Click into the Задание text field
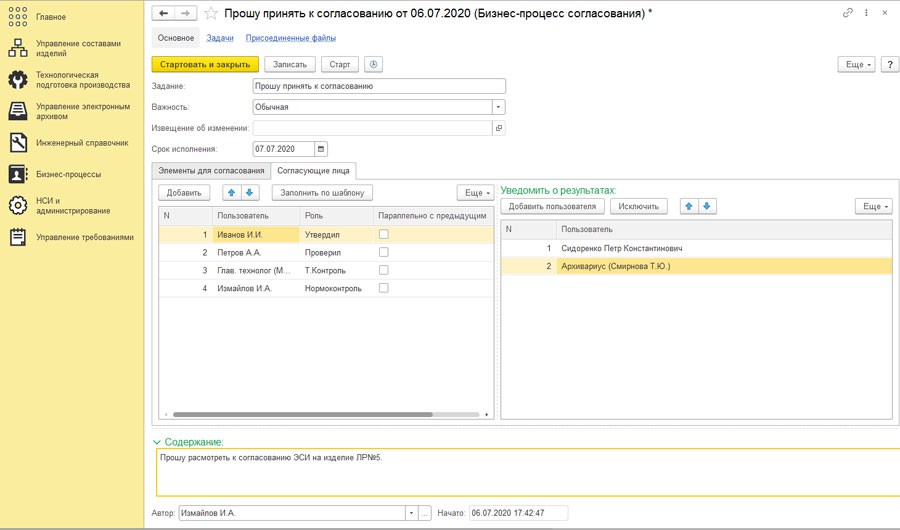Screen dimensions: 900x530 [x=378, y=86]
